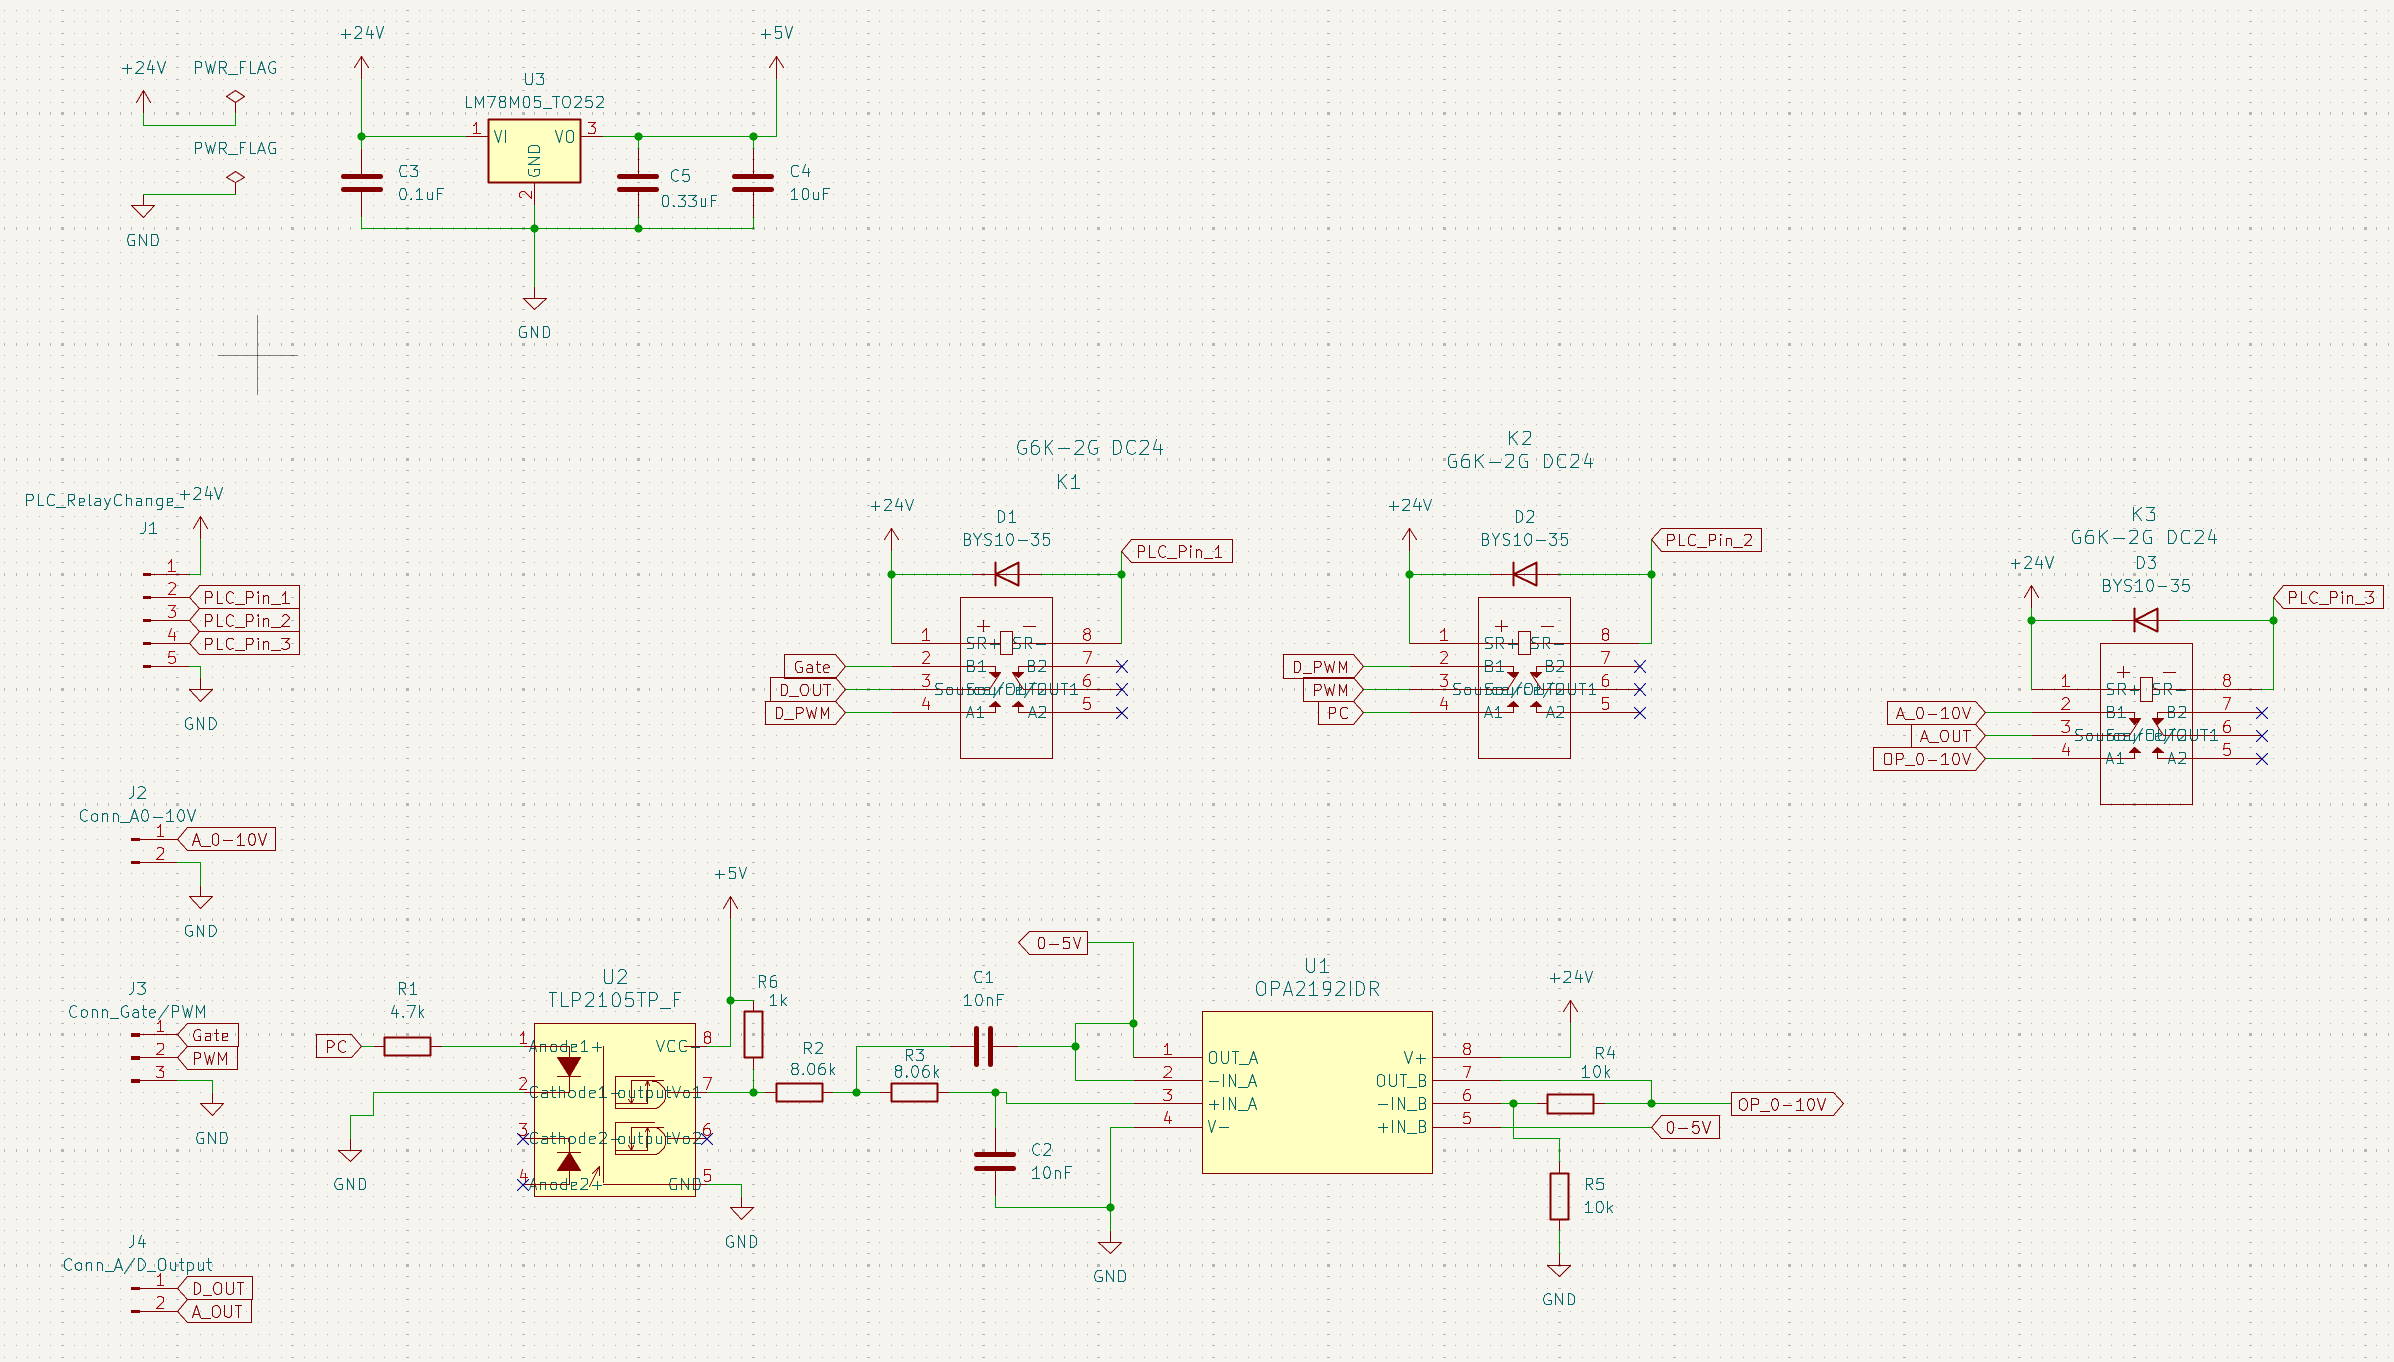
Task: Click the OPA2192IDR op-amp U1 body
Action: tap(1316, 1092)
